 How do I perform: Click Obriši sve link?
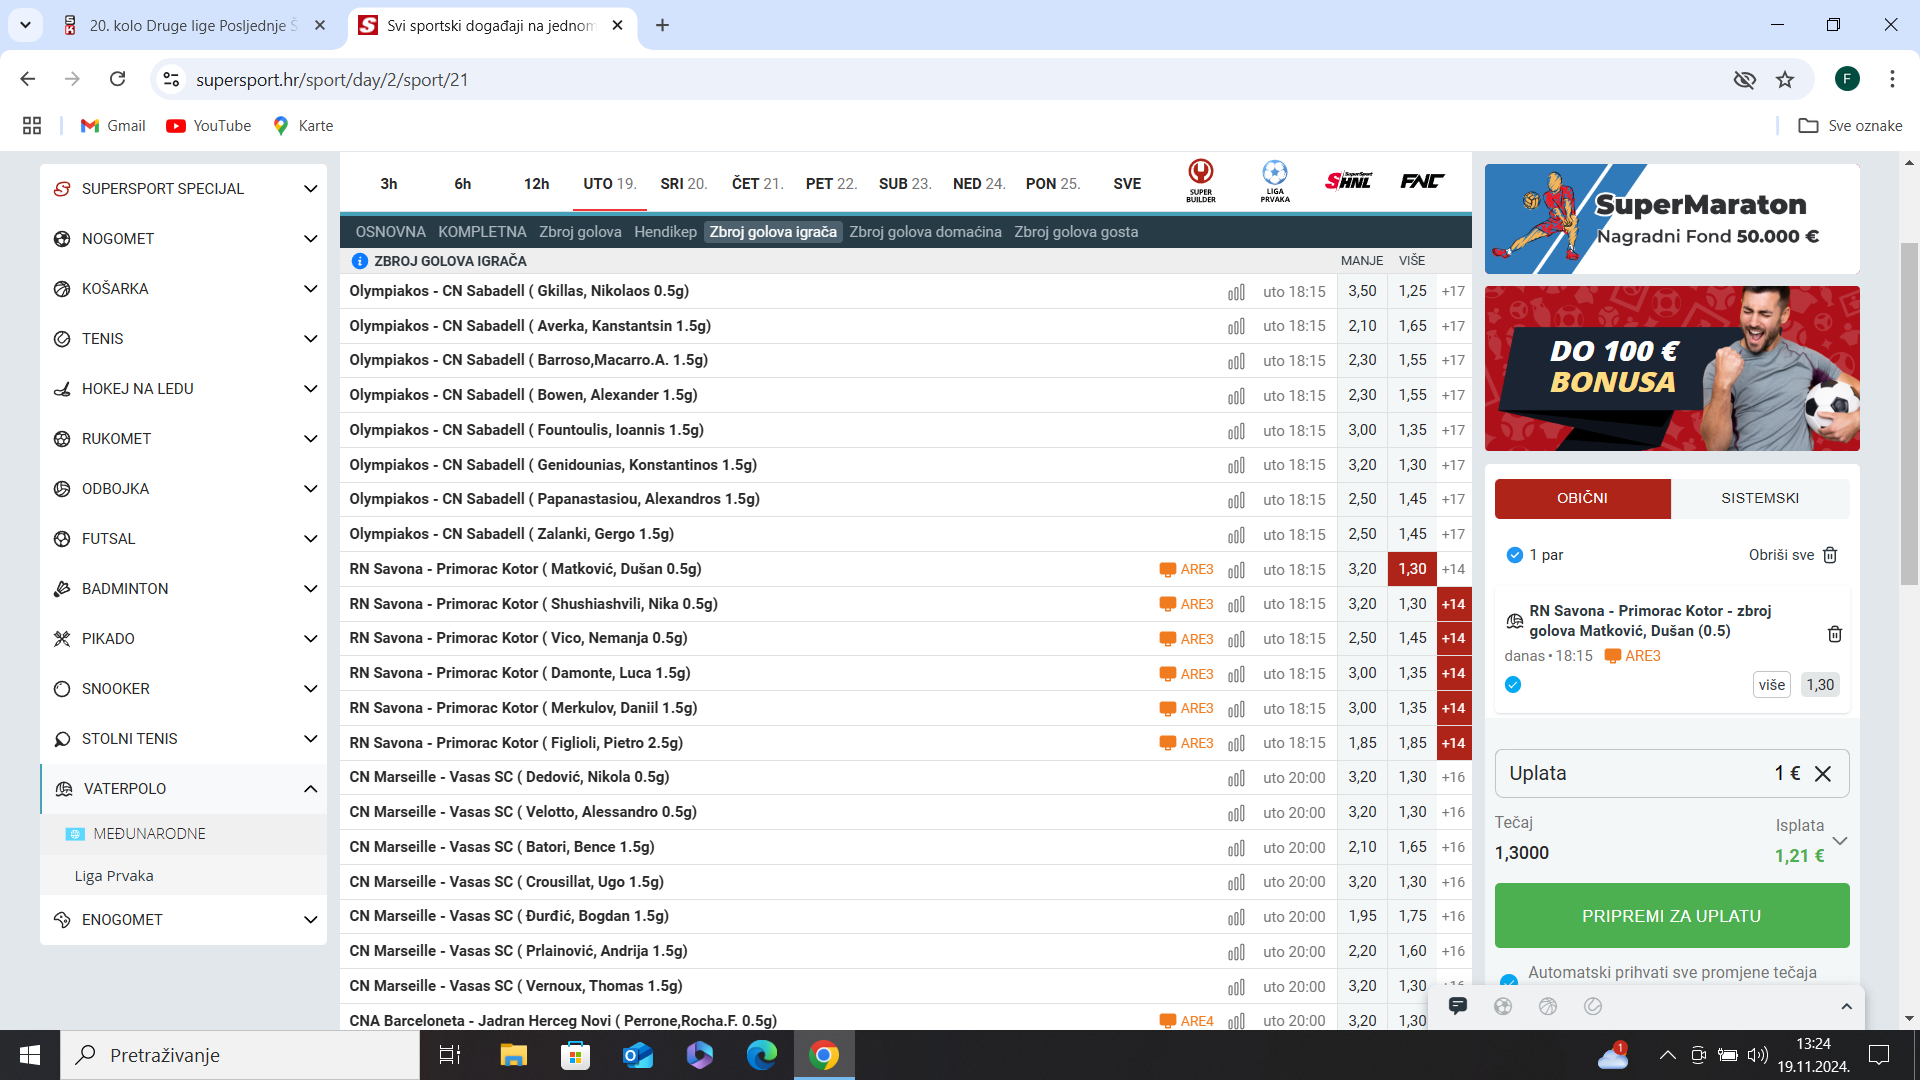[1781, 555]
